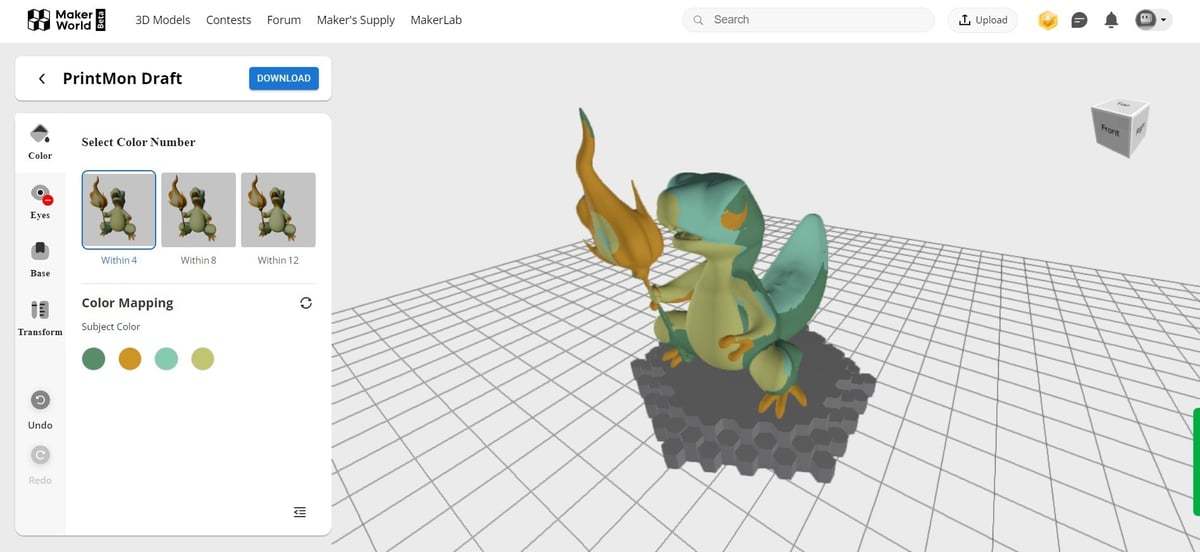Image resolution: width=1200 pixels, height=552 pixels.
Task: Open 3D Models menu
Action: click(163, 20)
